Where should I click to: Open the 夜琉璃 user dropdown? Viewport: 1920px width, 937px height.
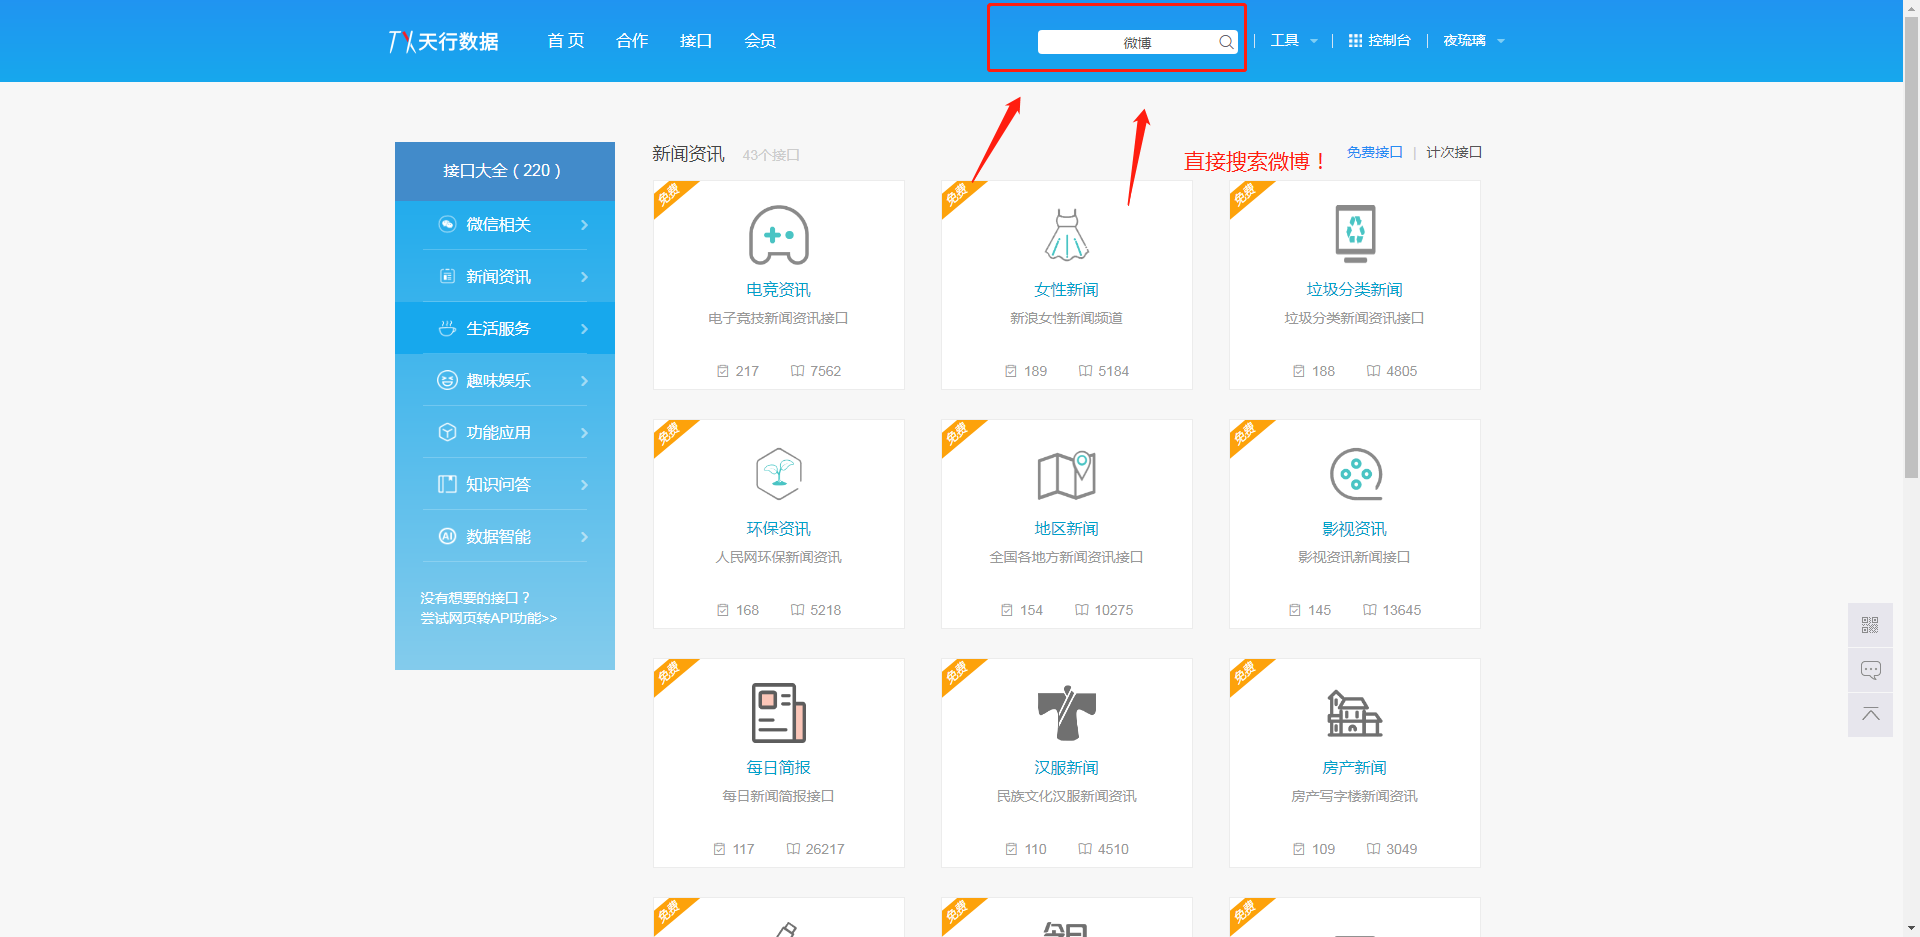pos(1473,41)
